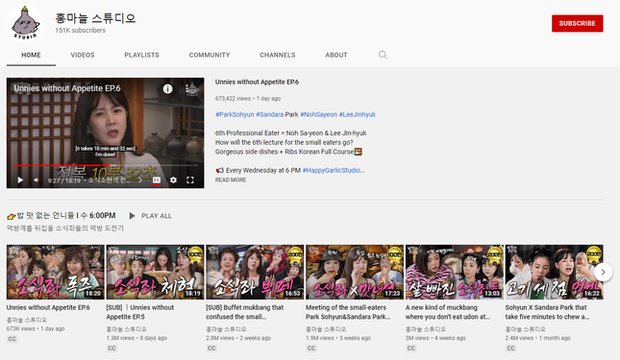Enter fullscreen mode on the video player
620x360 pixels.
click(x=190, y=180)
